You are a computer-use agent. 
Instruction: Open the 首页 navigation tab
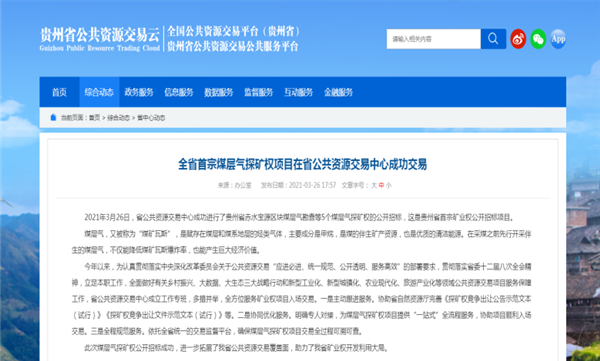[59, 92]
